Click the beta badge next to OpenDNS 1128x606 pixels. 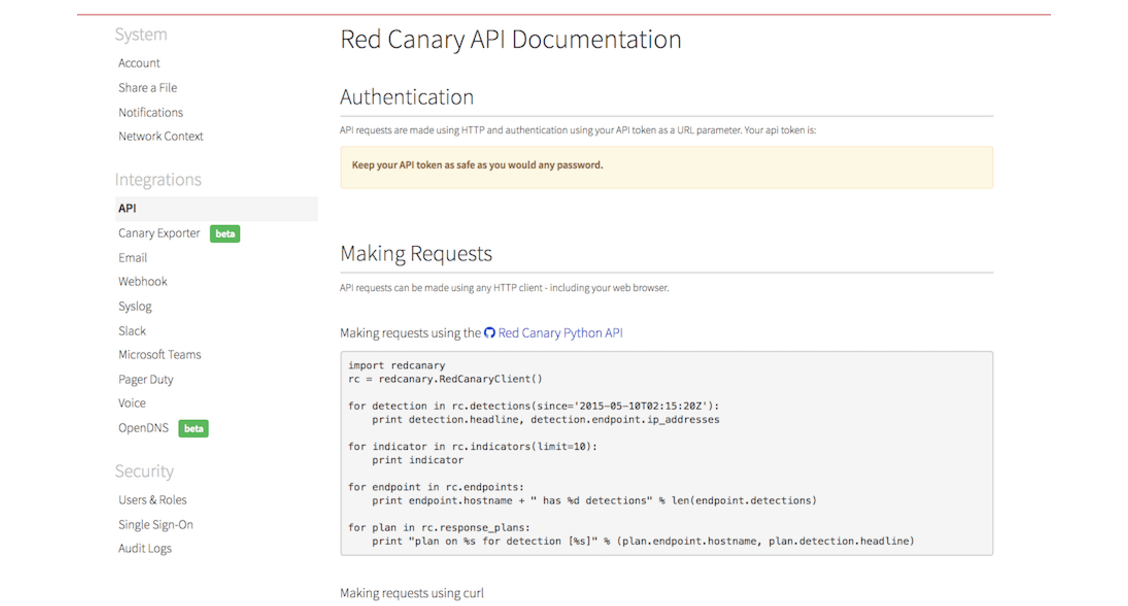point(194,429)
